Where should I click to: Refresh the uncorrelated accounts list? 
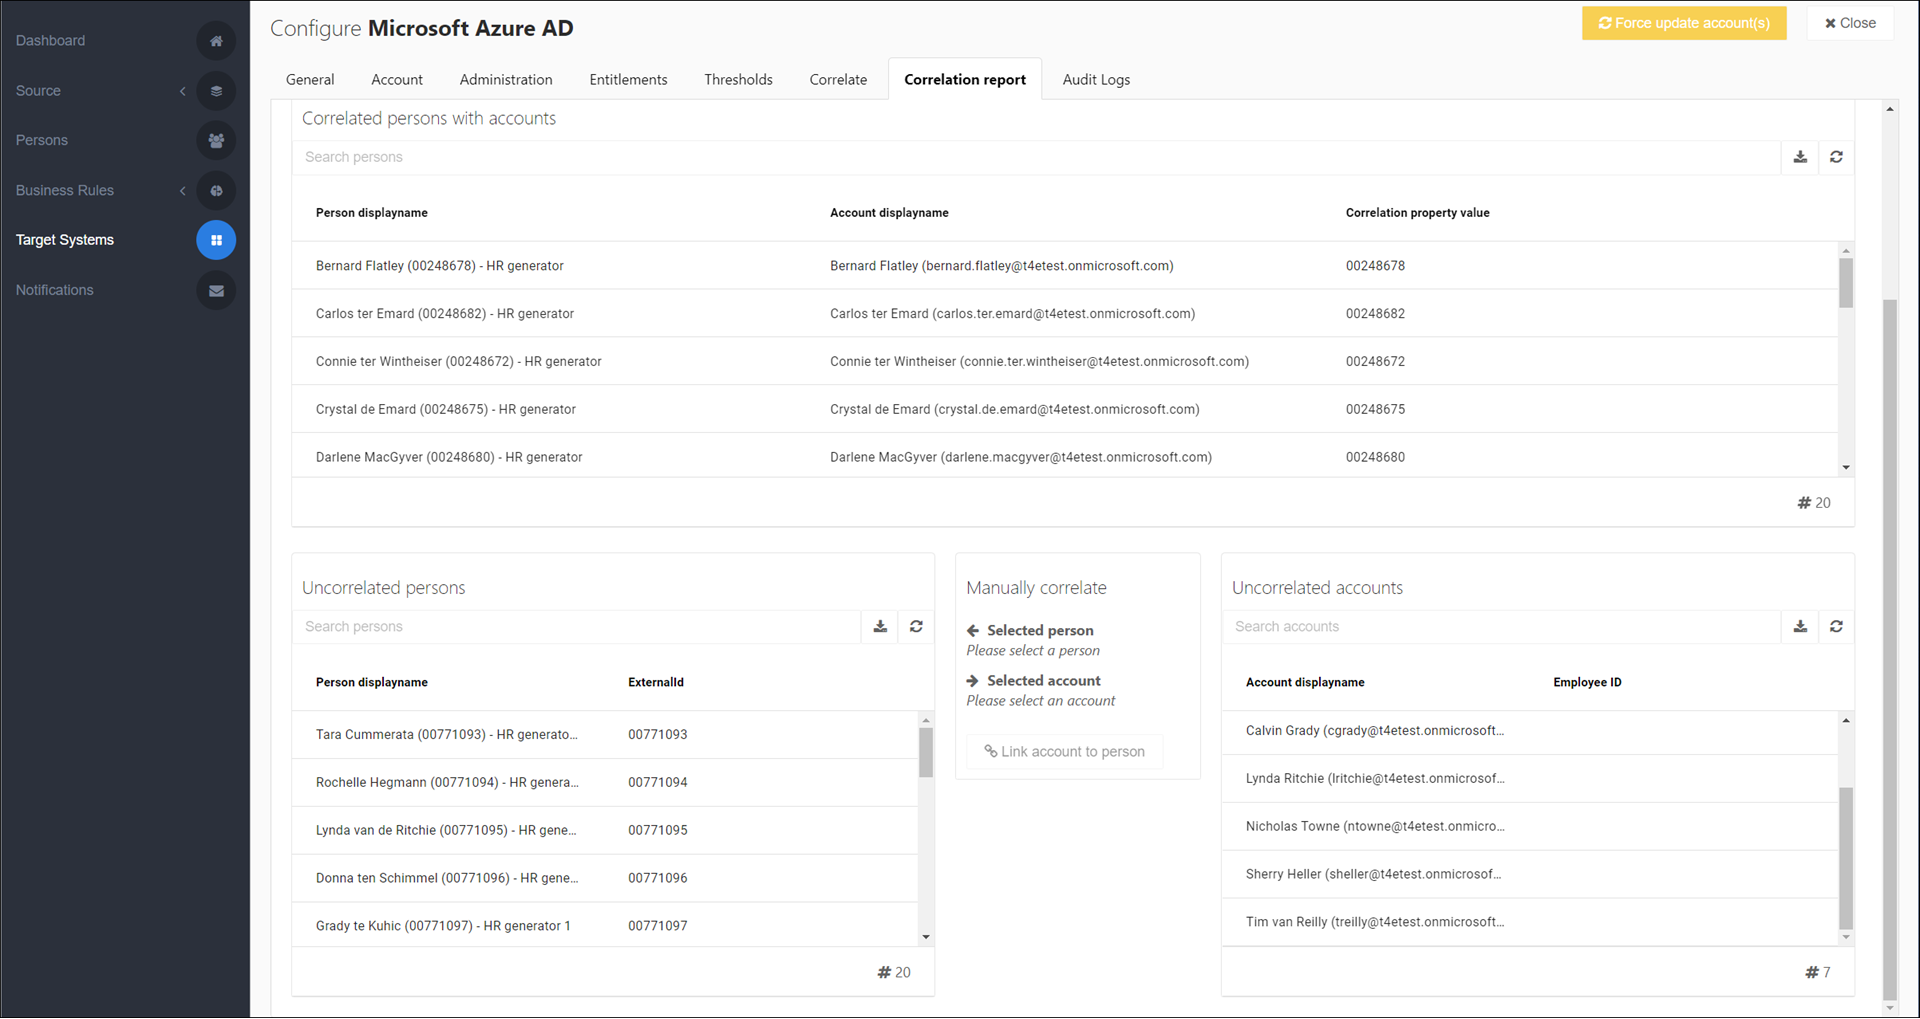[1836, 627]
